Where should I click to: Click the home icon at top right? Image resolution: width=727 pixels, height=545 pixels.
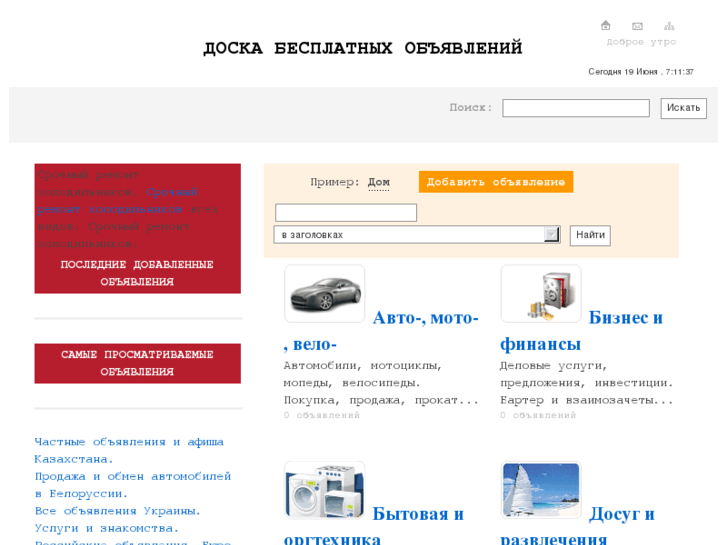click(606, 26)
